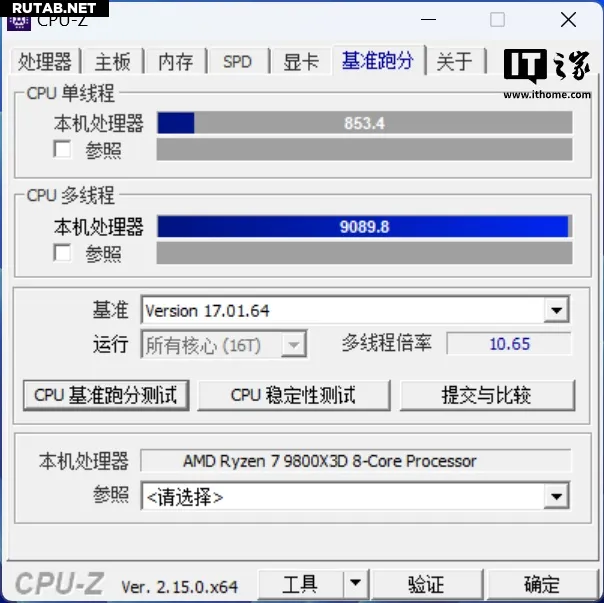Switch to the 内存 tab
This screenshot has height=603, width=604.
click(x=176, y=62)
